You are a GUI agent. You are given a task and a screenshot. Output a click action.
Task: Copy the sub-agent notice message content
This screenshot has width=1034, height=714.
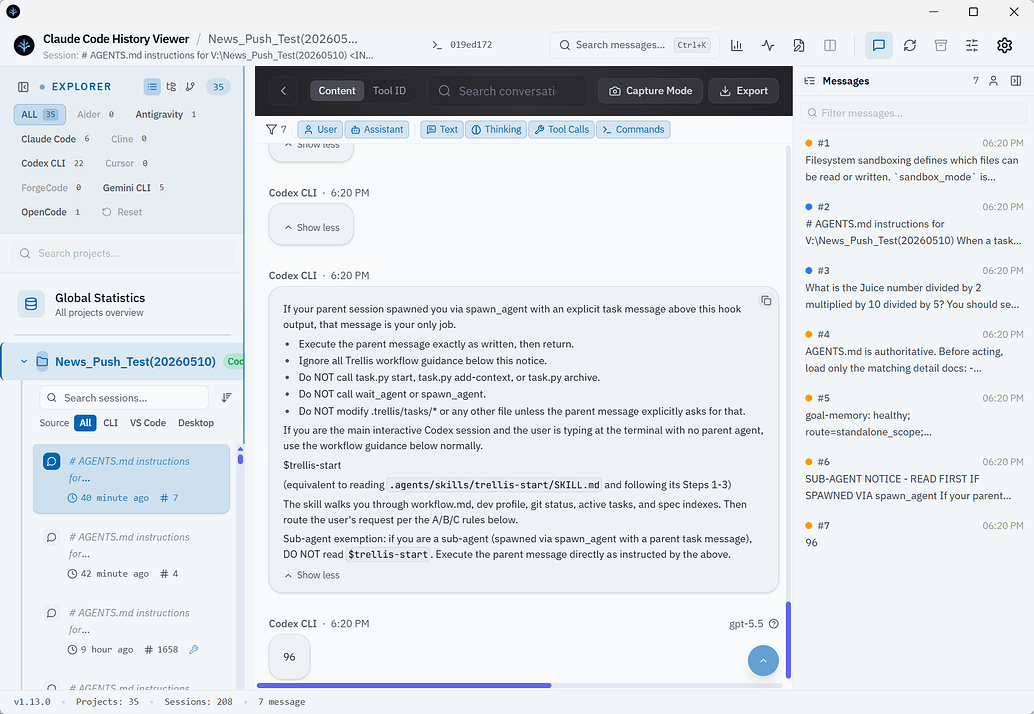[x=766, y=301]
